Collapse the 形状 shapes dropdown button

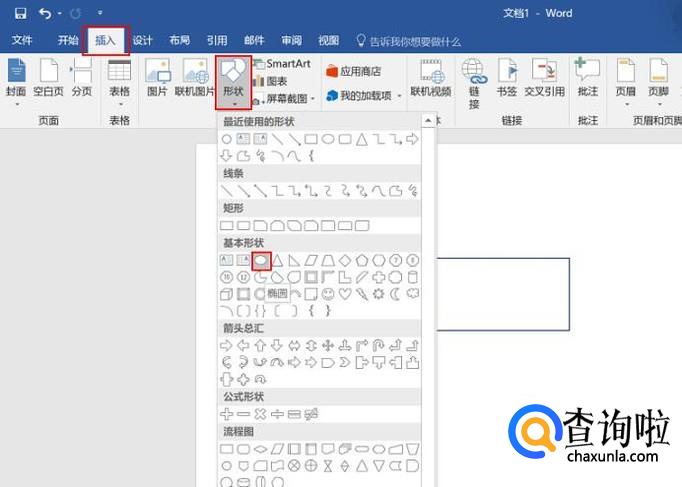point(233,83)
